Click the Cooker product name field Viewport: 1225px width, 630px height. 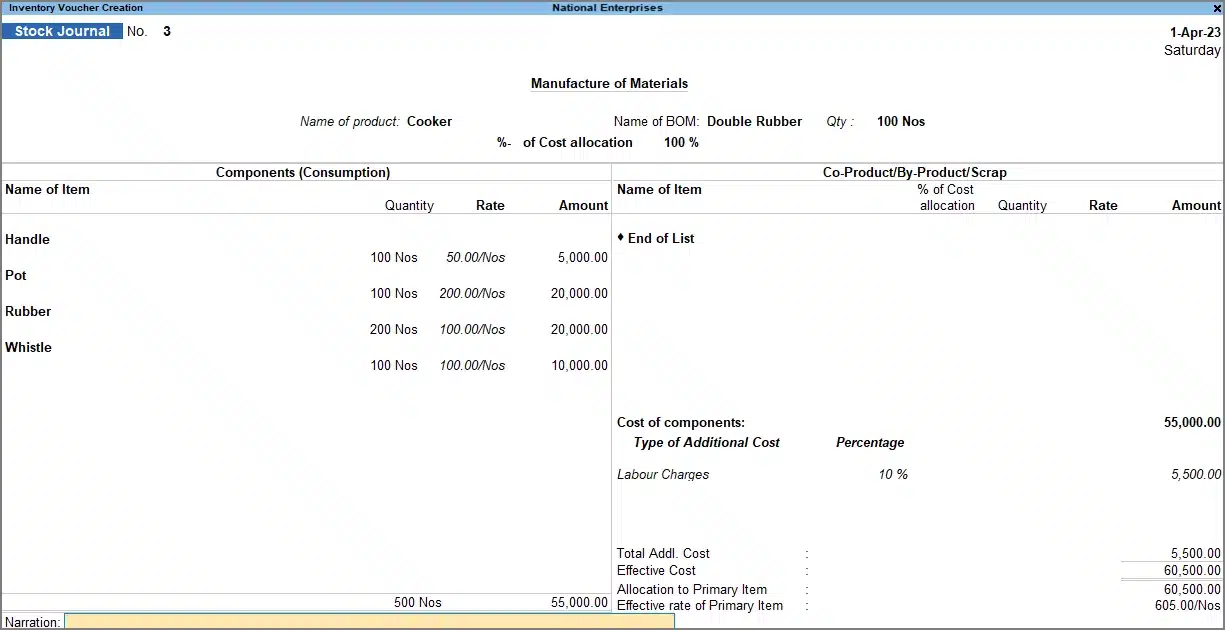pyautogui.click(x=429, y=121)
